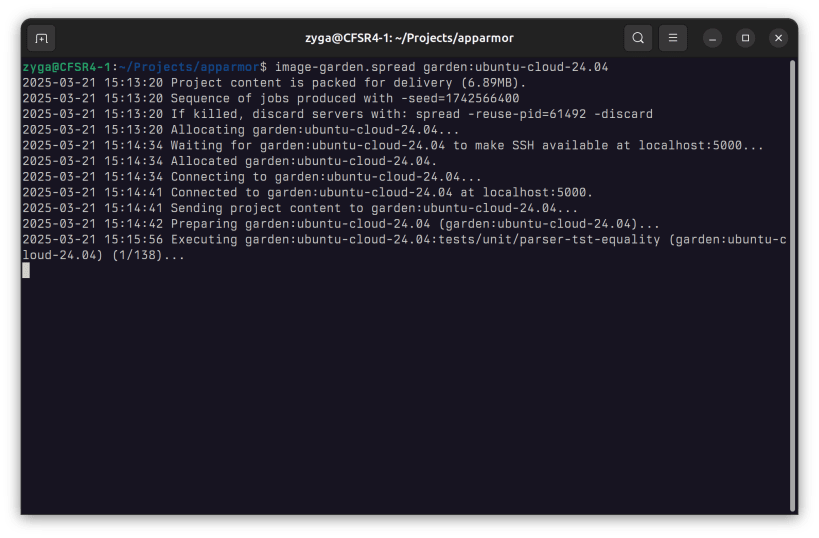
Task: Click the prompt path ~/Projects/apparmor
Action: coord(189,67)
